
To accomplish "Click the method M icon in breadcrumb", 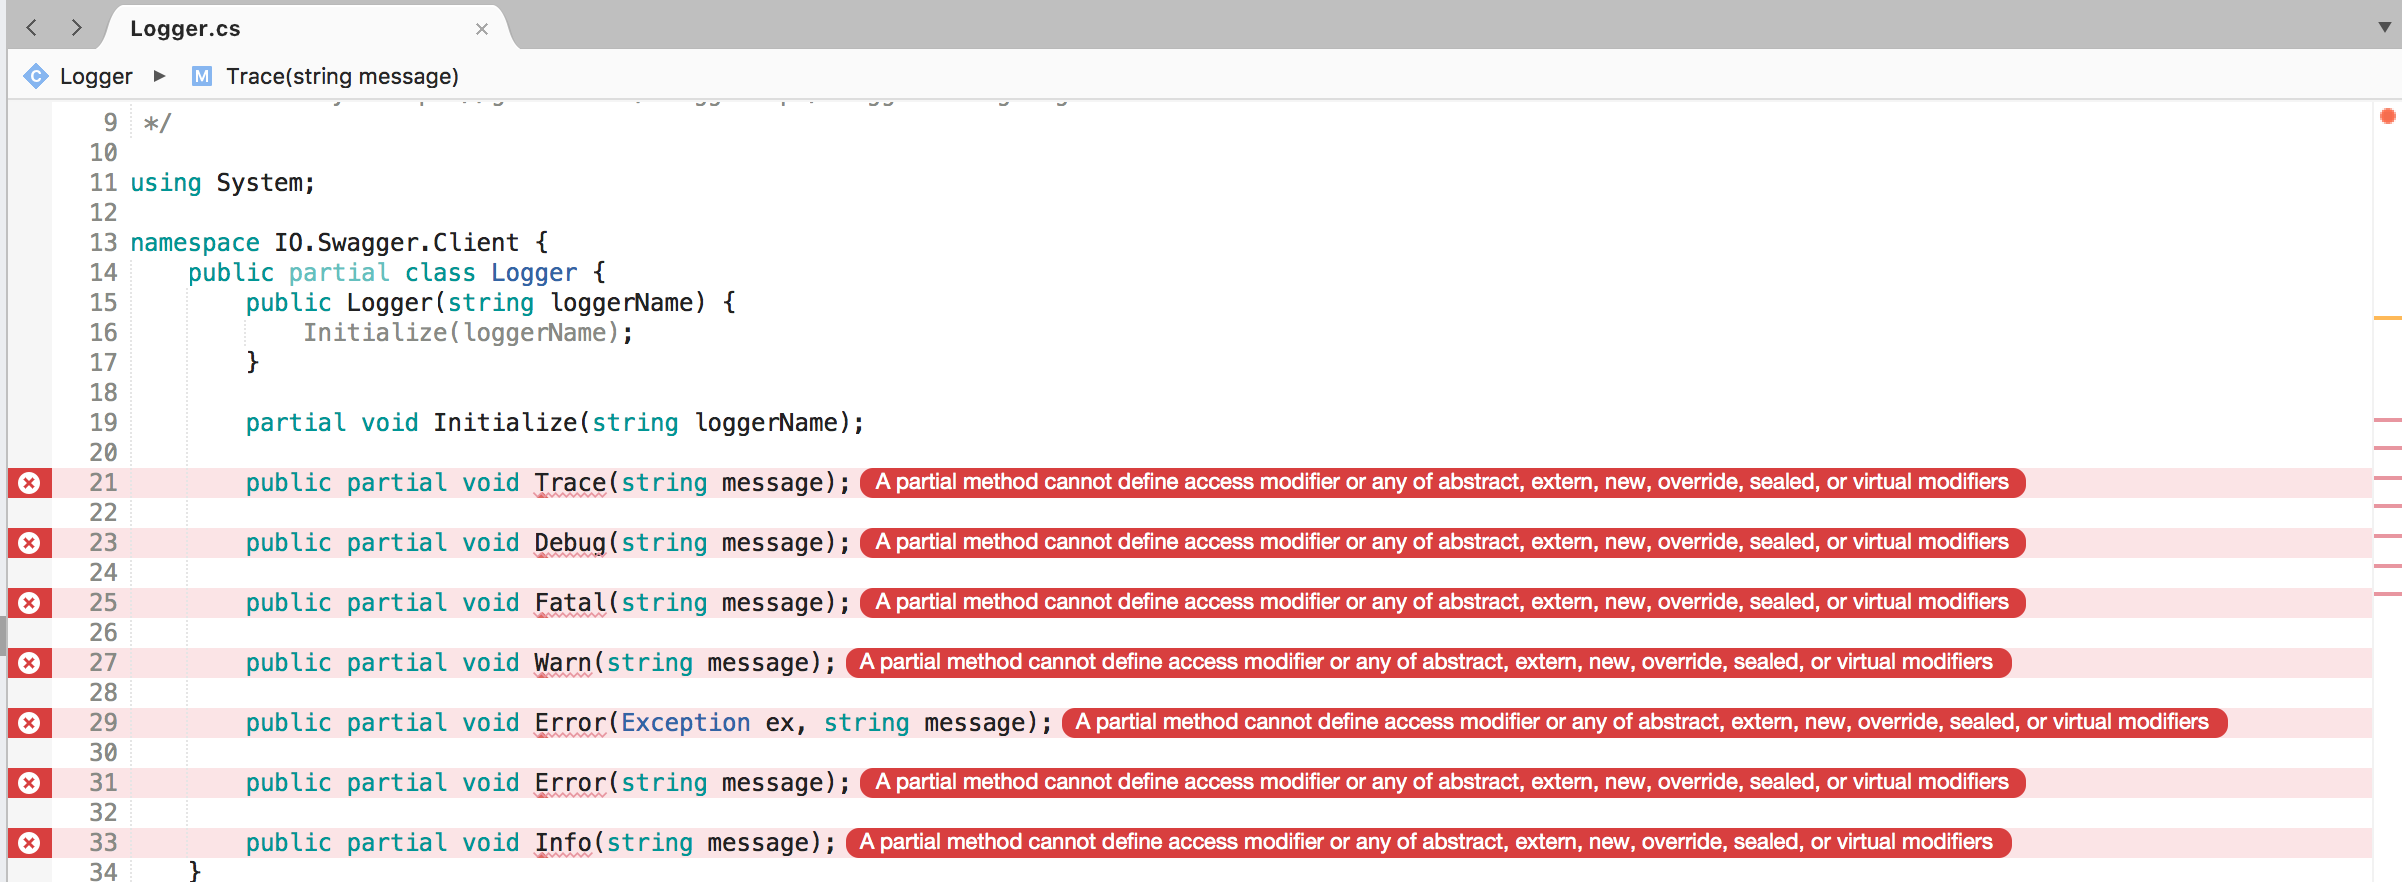I will pos(202,76).
